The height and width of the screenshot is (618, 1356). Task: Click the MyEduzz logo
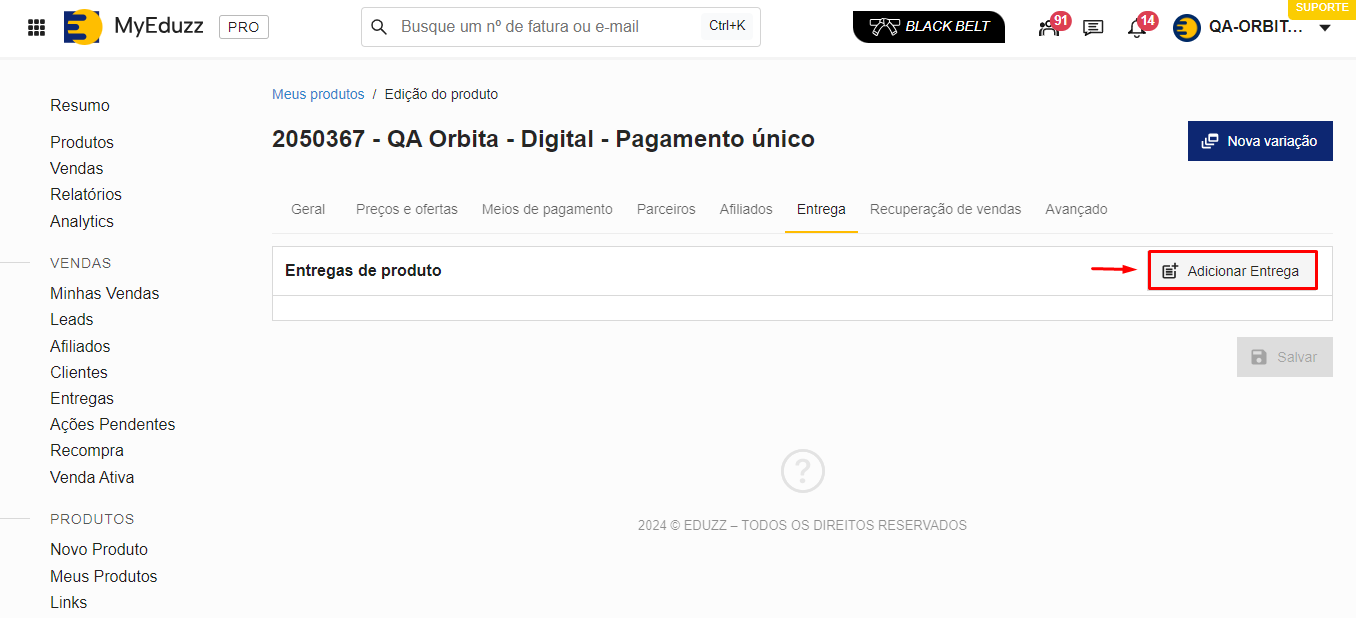coord(82,27)
